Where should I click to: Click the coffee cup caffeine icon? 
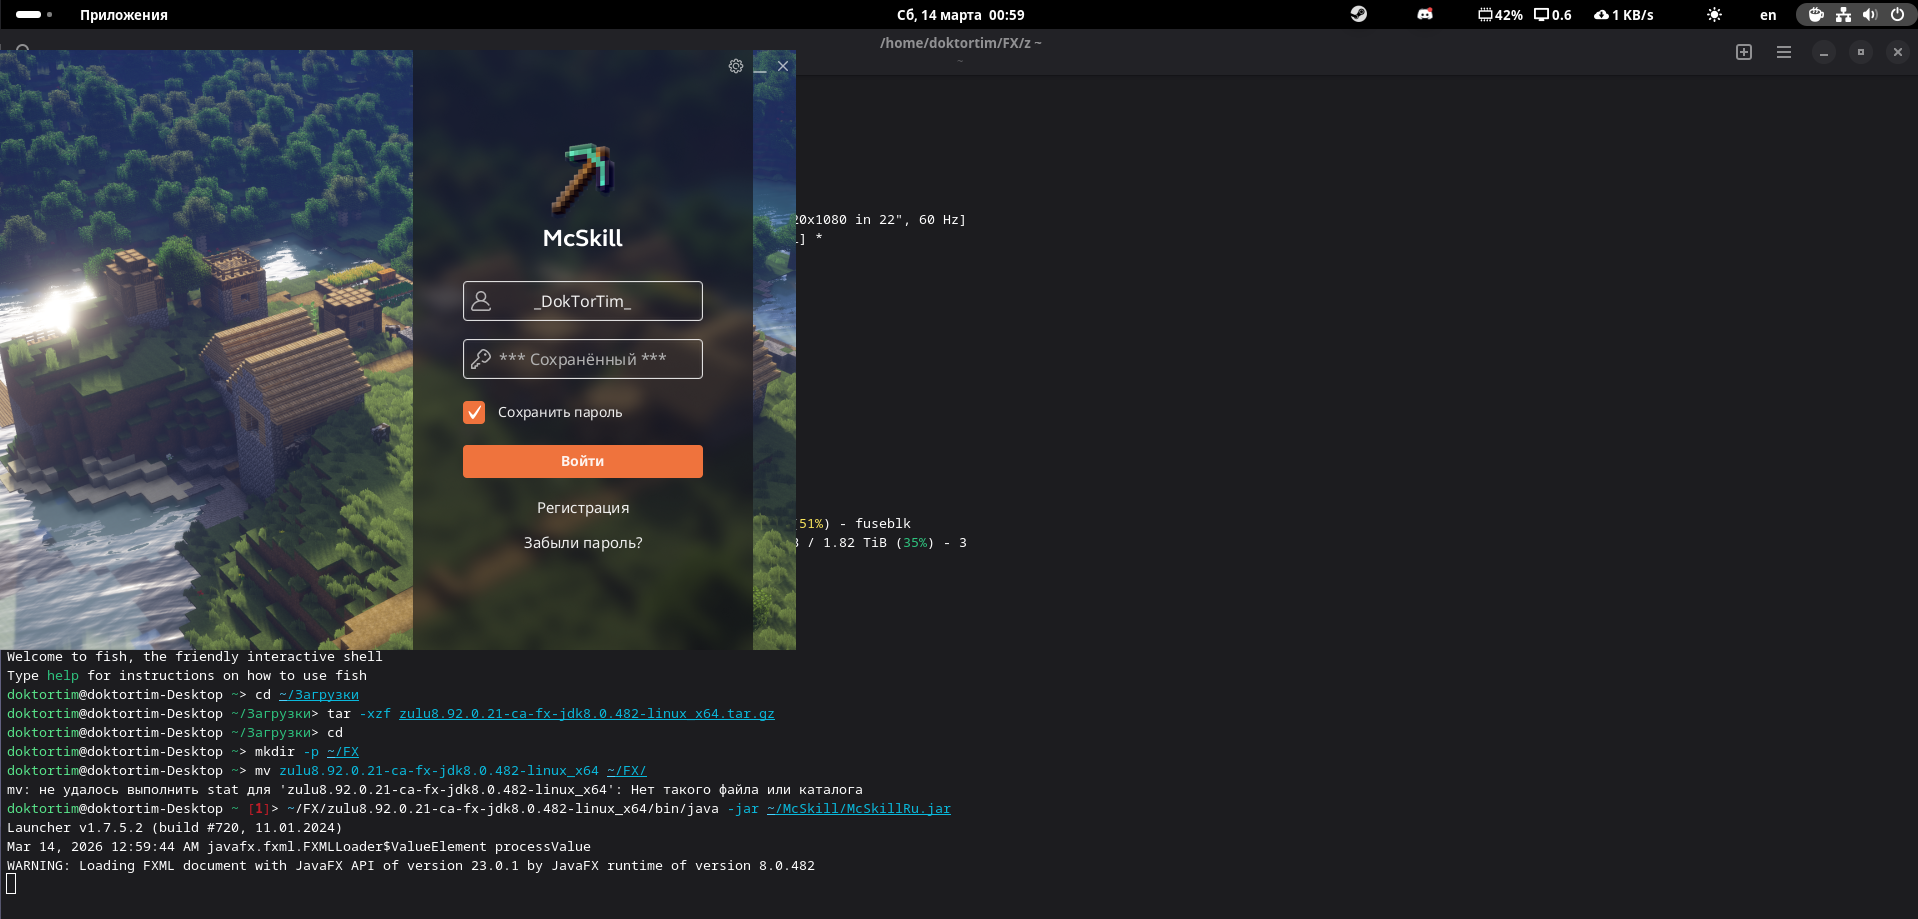tap(1816, 15)
